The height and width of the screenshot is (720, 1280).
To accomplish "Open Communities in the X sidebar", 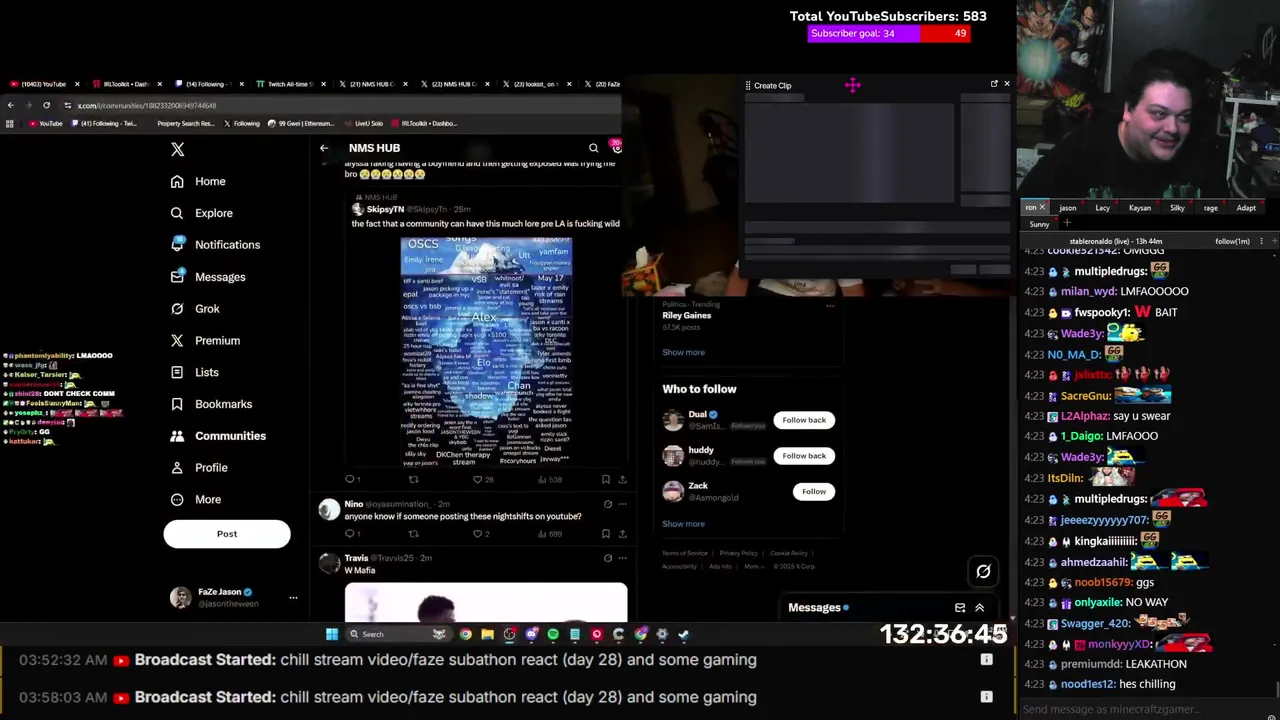I will [218, 436].
